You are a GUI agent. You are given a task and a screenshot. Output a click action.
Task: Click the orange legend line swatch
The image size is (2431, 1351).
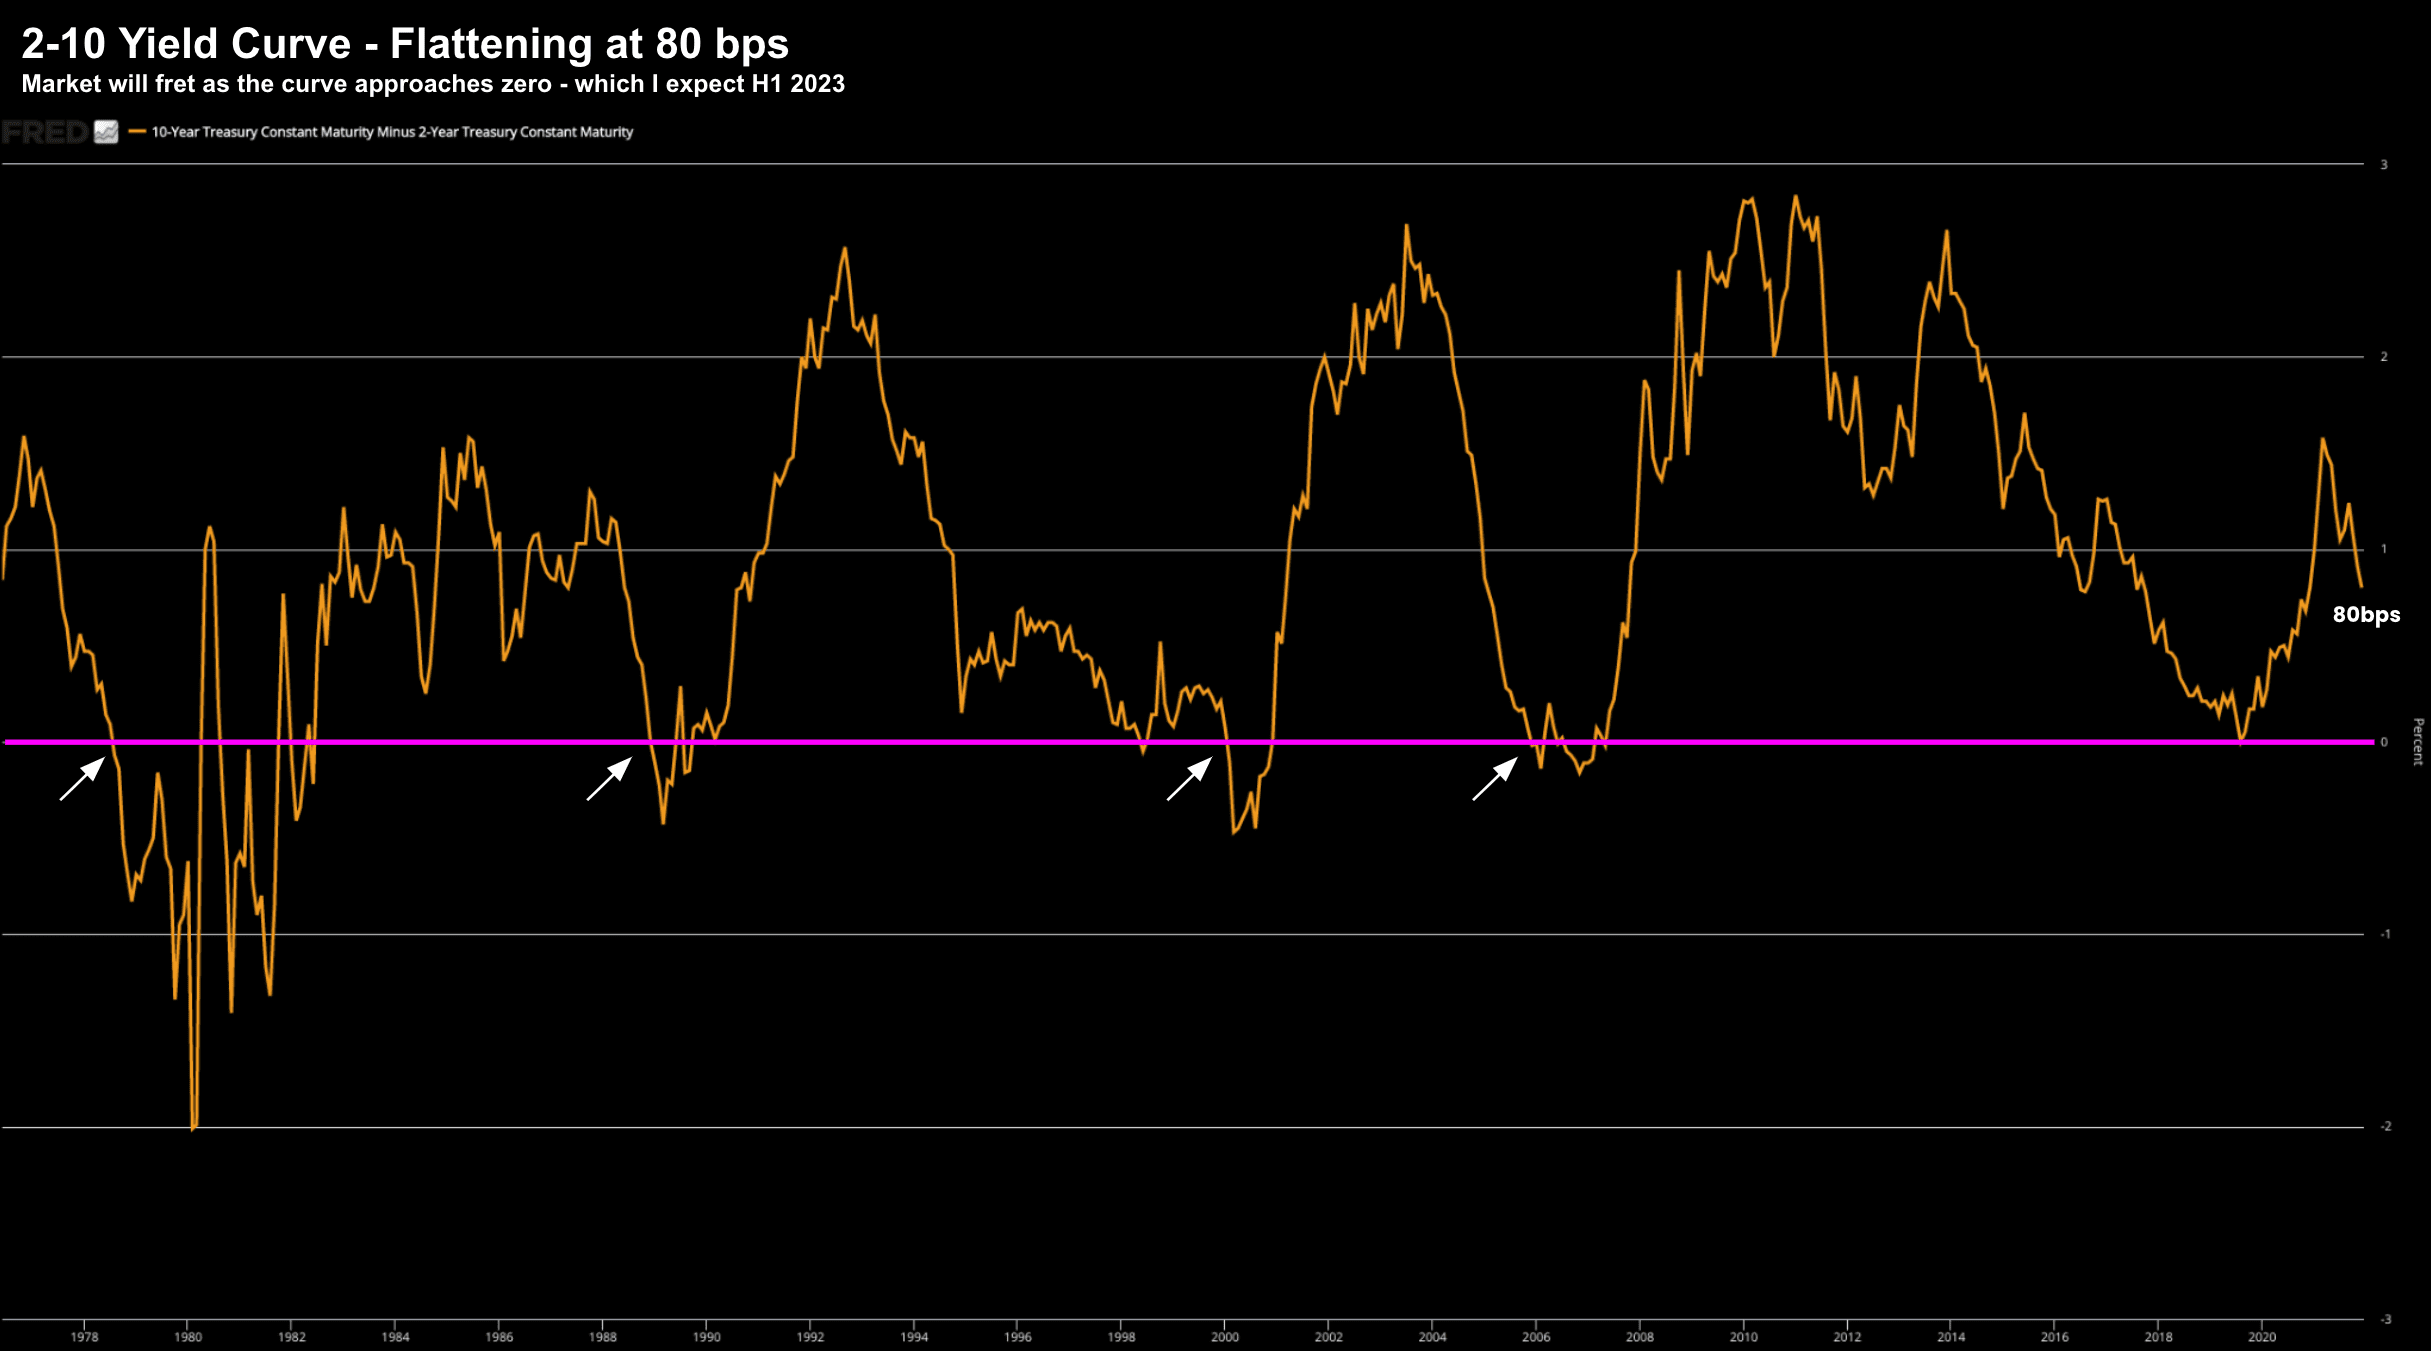pos(137,132)
